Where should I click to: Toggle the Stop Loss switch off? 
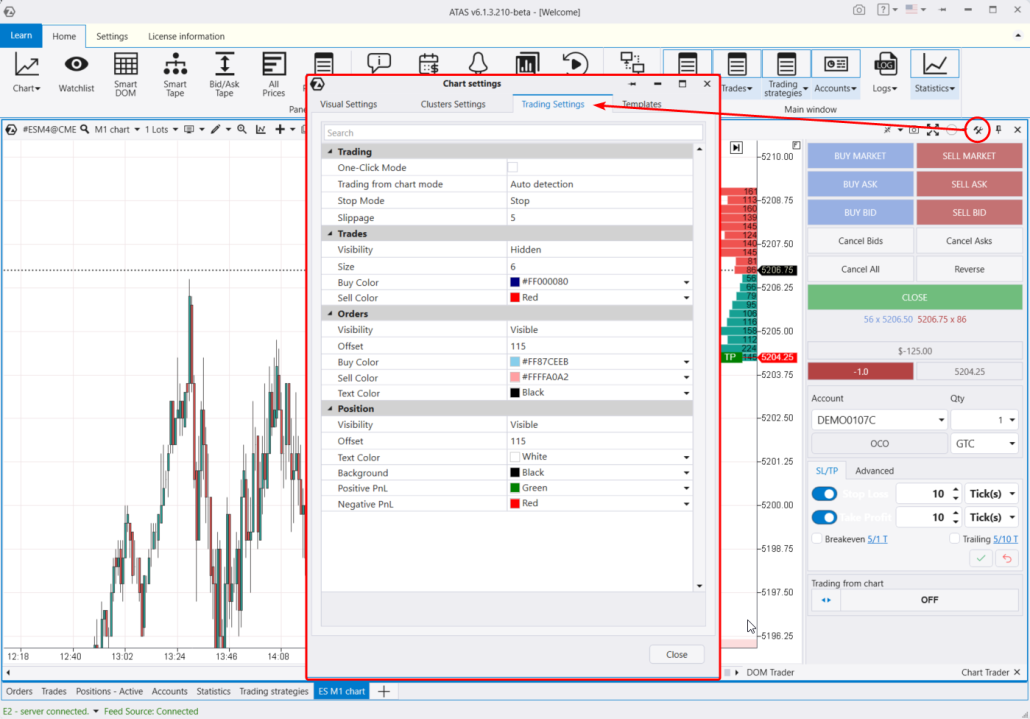(823, 493)
